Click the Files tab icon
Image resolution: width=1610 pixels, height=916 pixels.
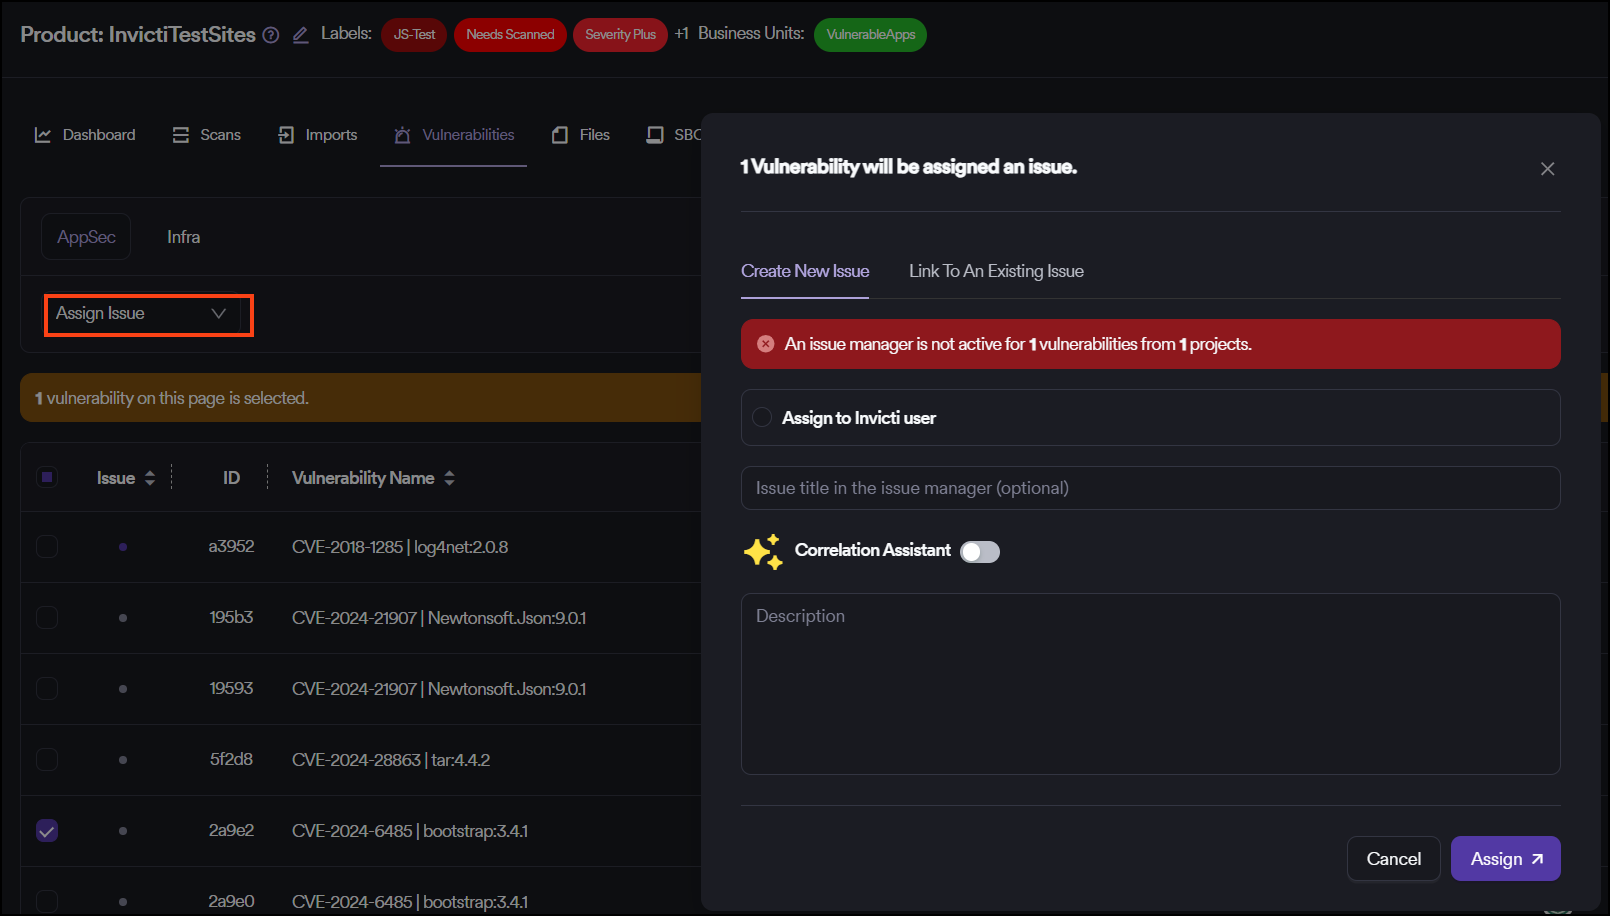click(560, 135)
